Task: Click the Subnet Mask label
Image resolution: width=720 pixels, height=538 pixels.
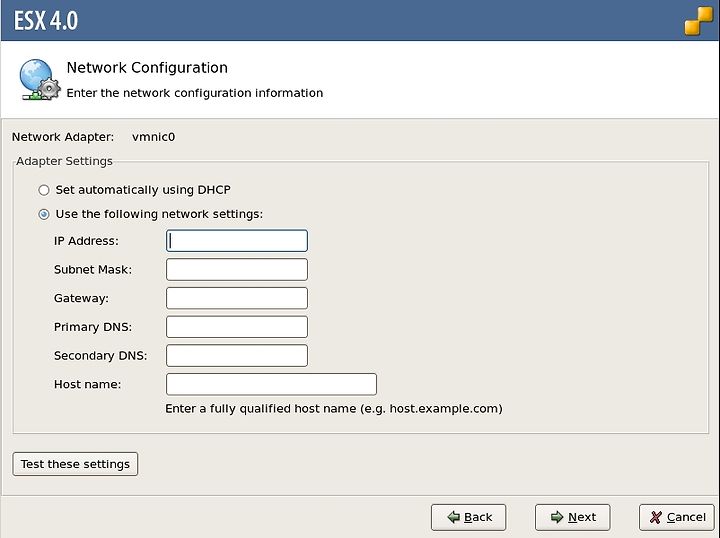Action: [93, 269]
